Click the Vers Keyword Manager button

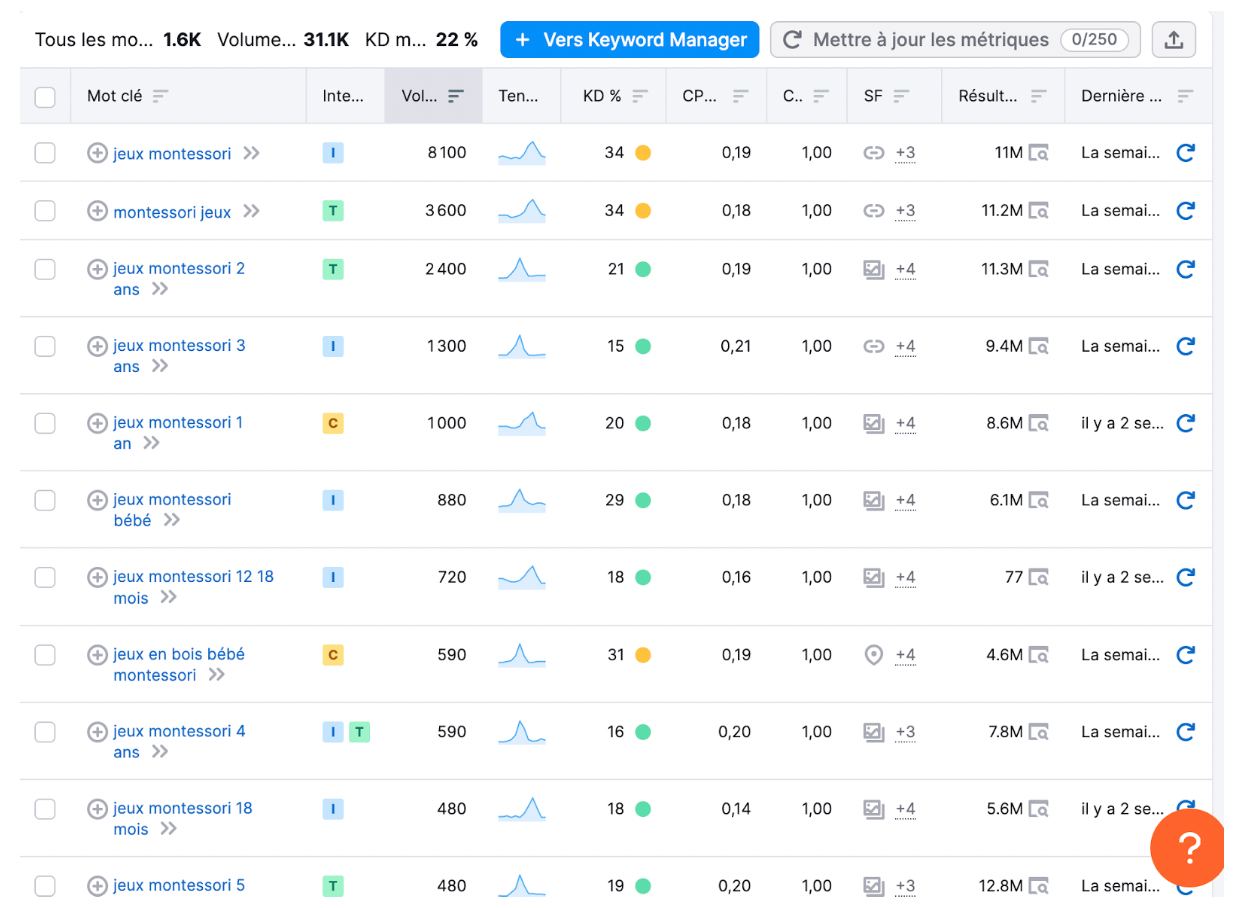630,40
